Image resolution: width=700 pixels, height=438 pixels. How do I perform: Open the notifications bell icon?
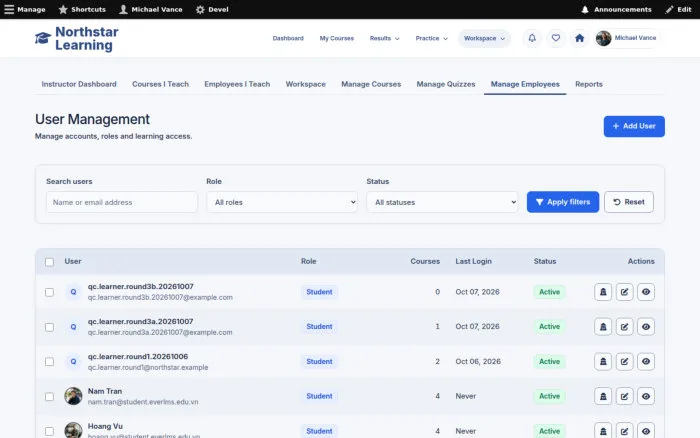pyautogui.click(x=532, y=38)
